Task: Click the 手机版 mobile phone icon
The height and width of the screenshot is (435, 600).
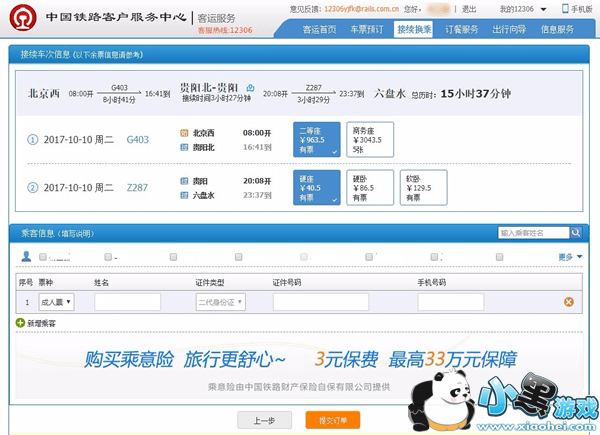Action: pyautogui.click(x=564, y=9)
